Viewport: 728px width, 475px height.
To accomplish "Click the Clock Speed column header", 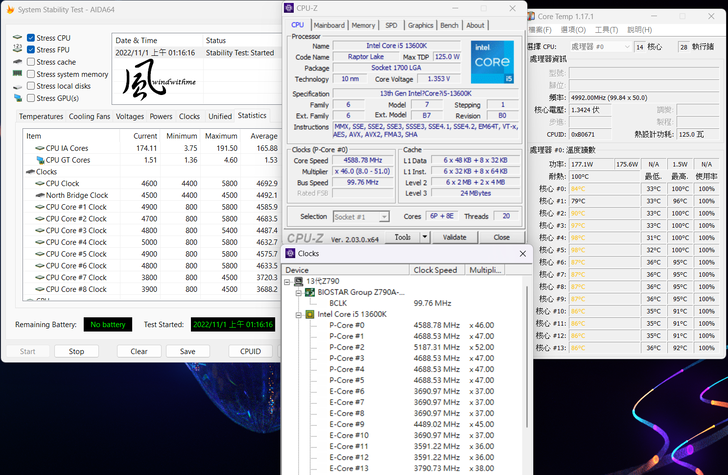I will pyautogui.click(x=435, y=269).
